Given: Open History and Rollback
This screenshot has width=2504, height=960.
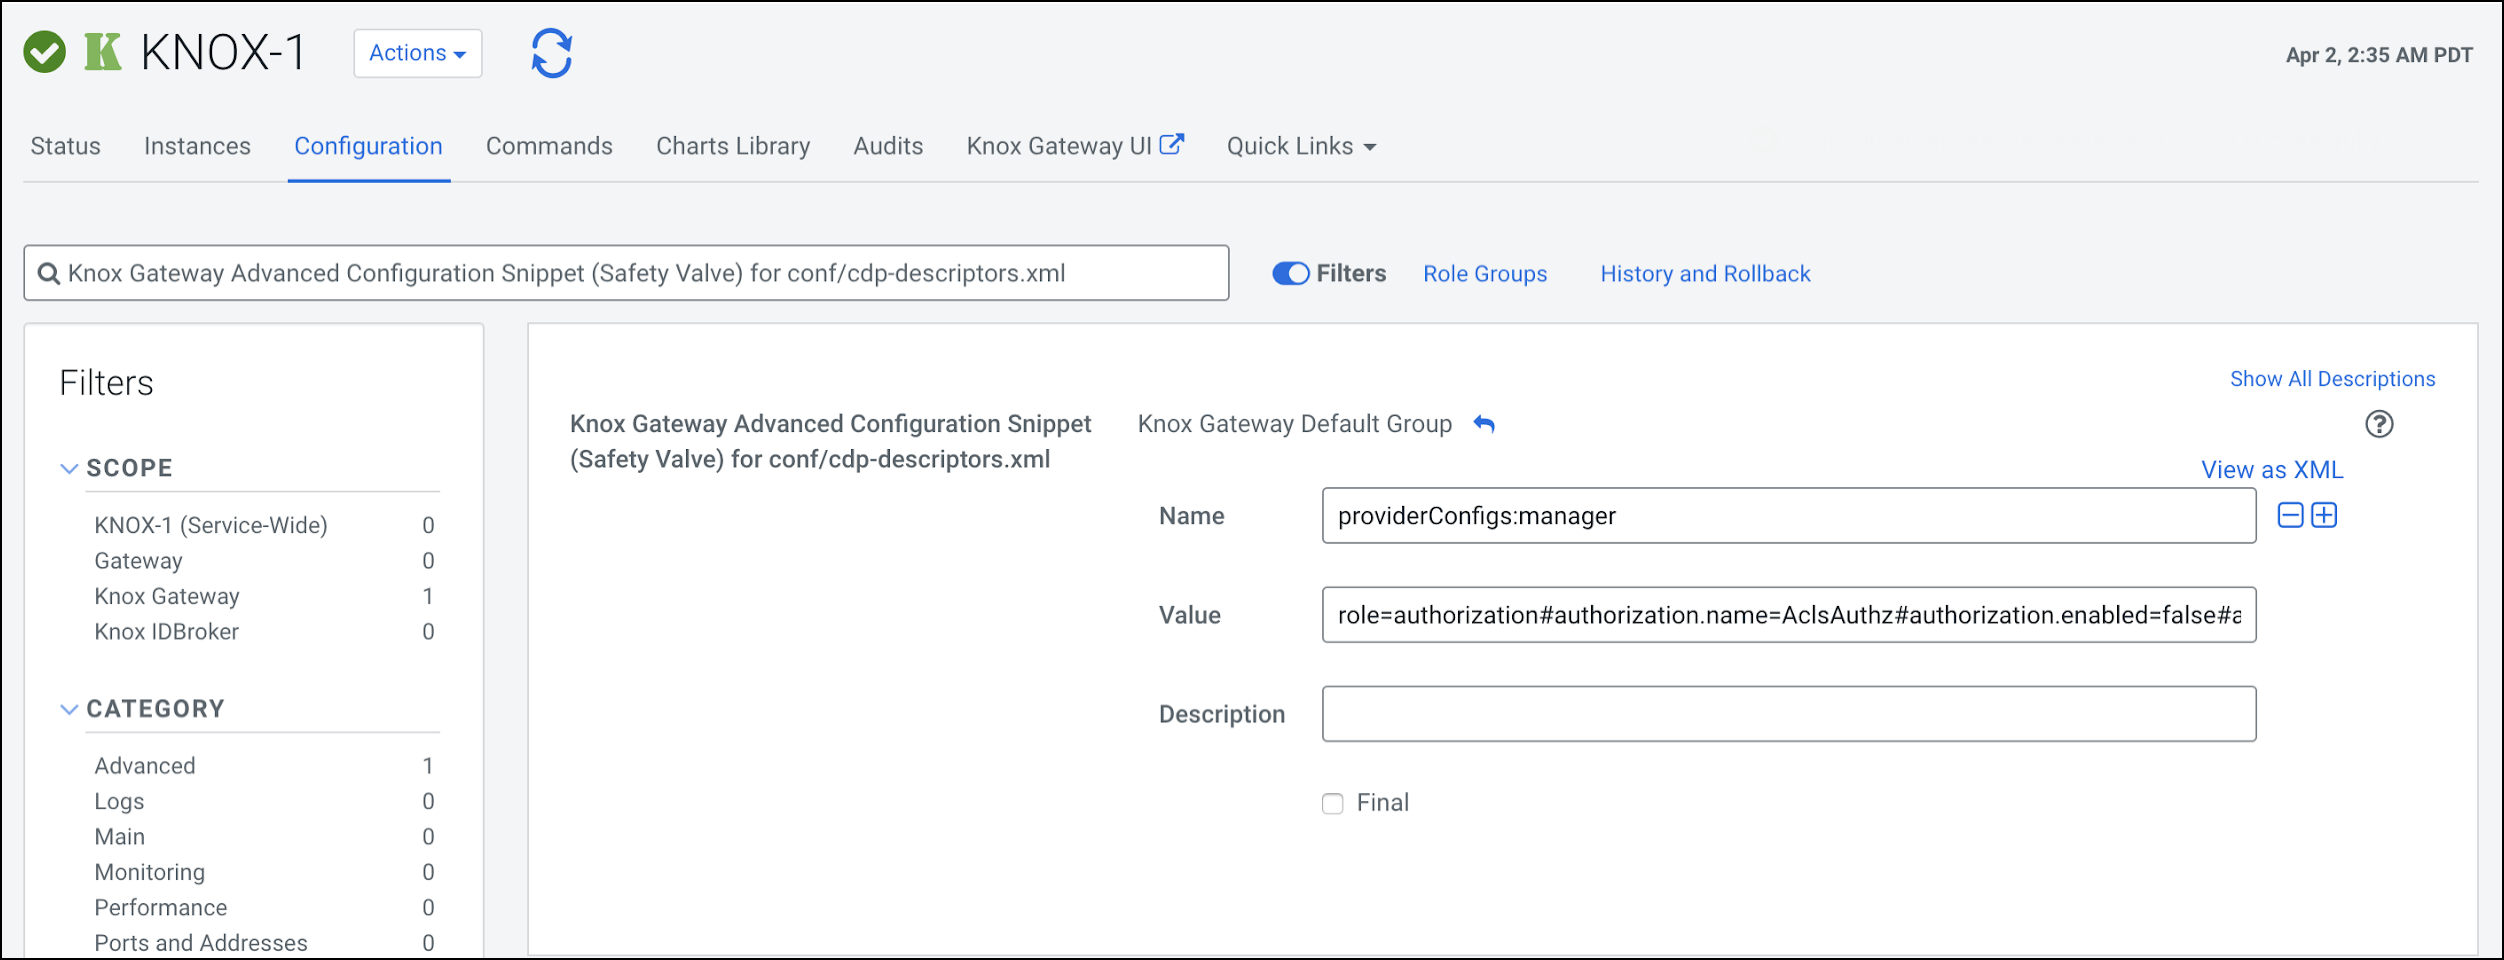Looking at the screenshot, I should [1705, 274].
